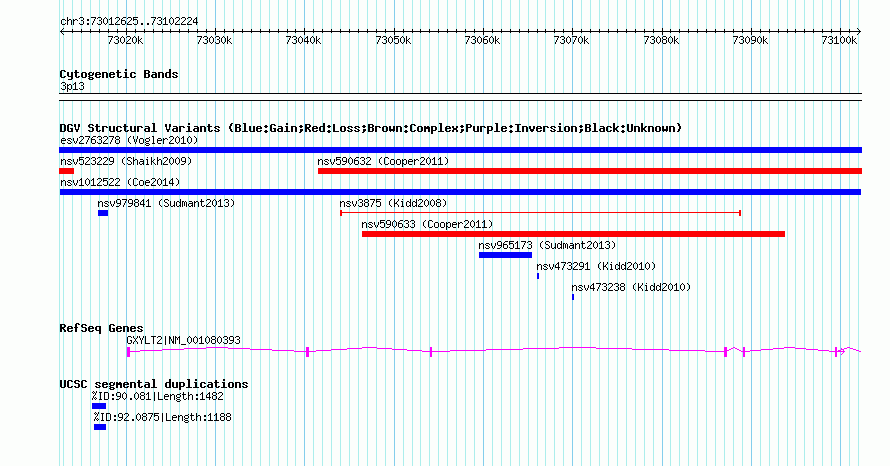Click the esv2763278 (Vogler2010) blue gain bar

pos(460,150)
